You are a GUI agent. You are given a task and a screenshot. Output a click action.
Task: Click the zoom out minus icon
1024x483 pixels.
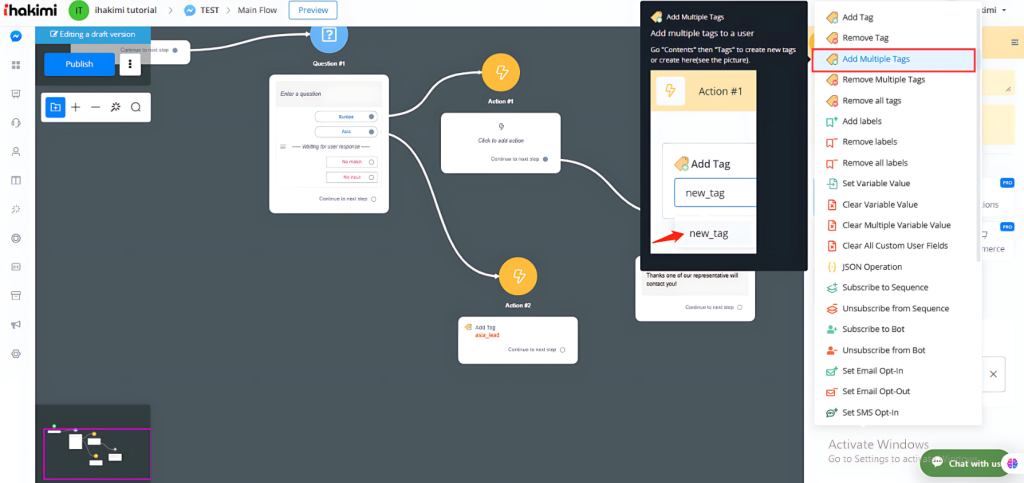95,107
